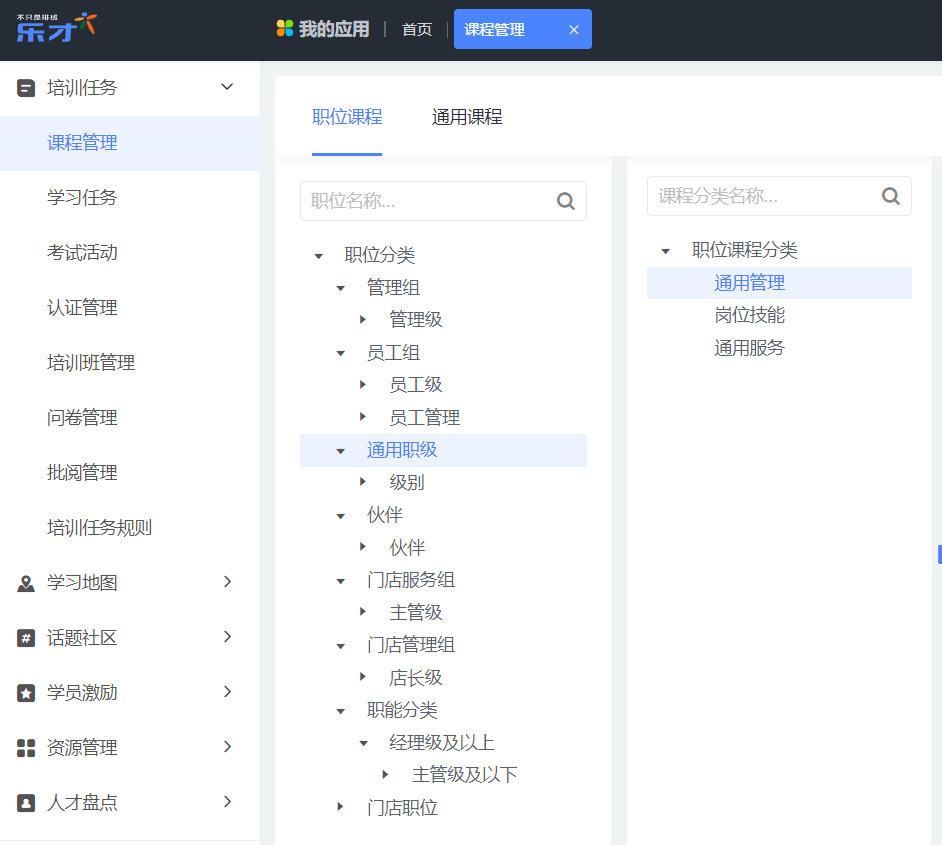This screenshot has width=942, height=845.
Task: Click the 我的应用 colorful apps icon
Action: coord(286,29)
